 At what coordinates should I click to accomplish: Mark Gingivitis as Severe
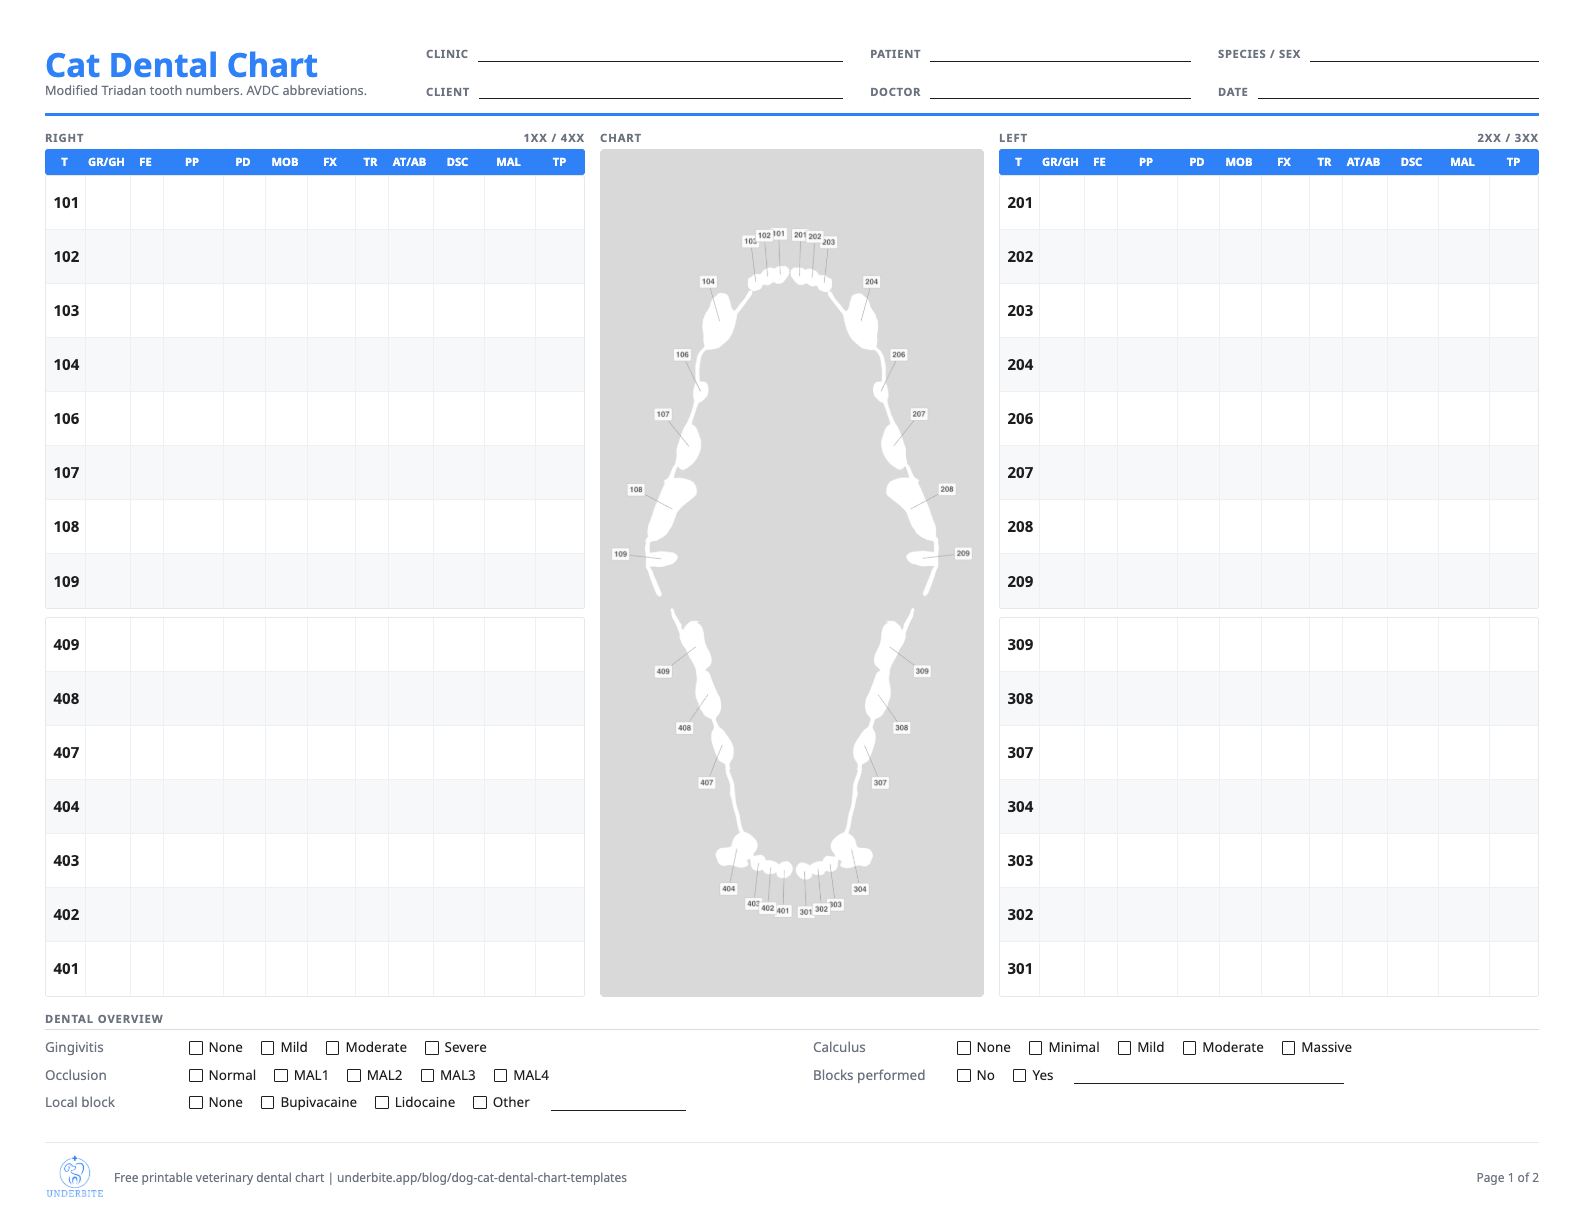(x=432, y=1048)
